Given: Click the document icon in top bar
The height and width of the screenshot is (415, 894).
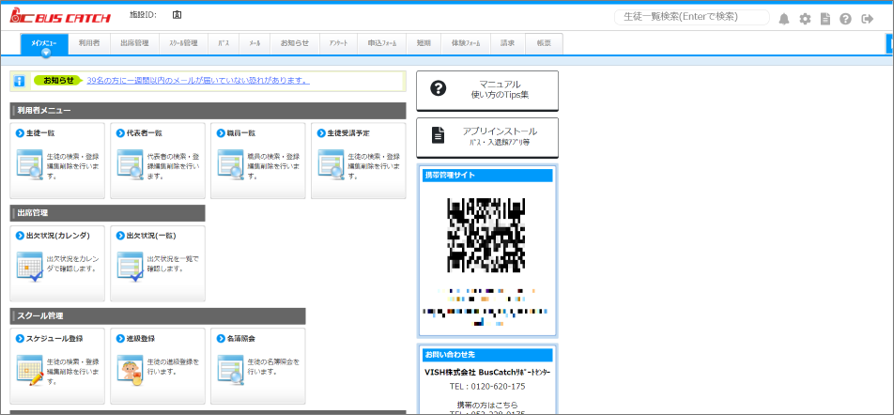Looking at the screenshot, I should point(825,19).
